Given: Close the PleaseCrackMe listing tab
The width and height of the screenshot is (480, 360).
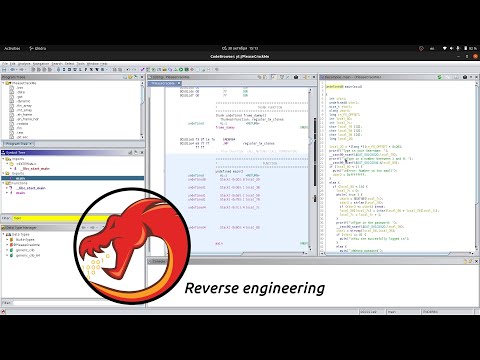Looking at the screenshot, I should pyautogui.click(x=179, y=83).
